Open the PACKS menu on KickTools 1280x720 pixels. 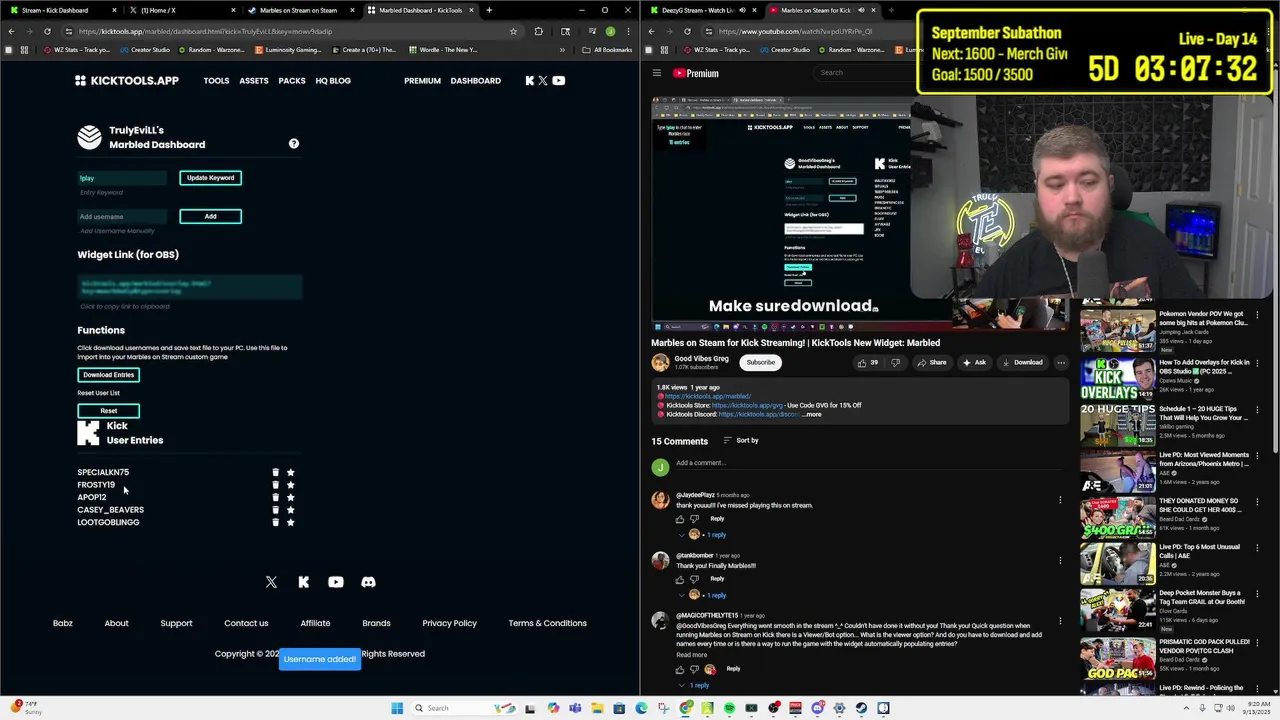click(x=292, y=81)
